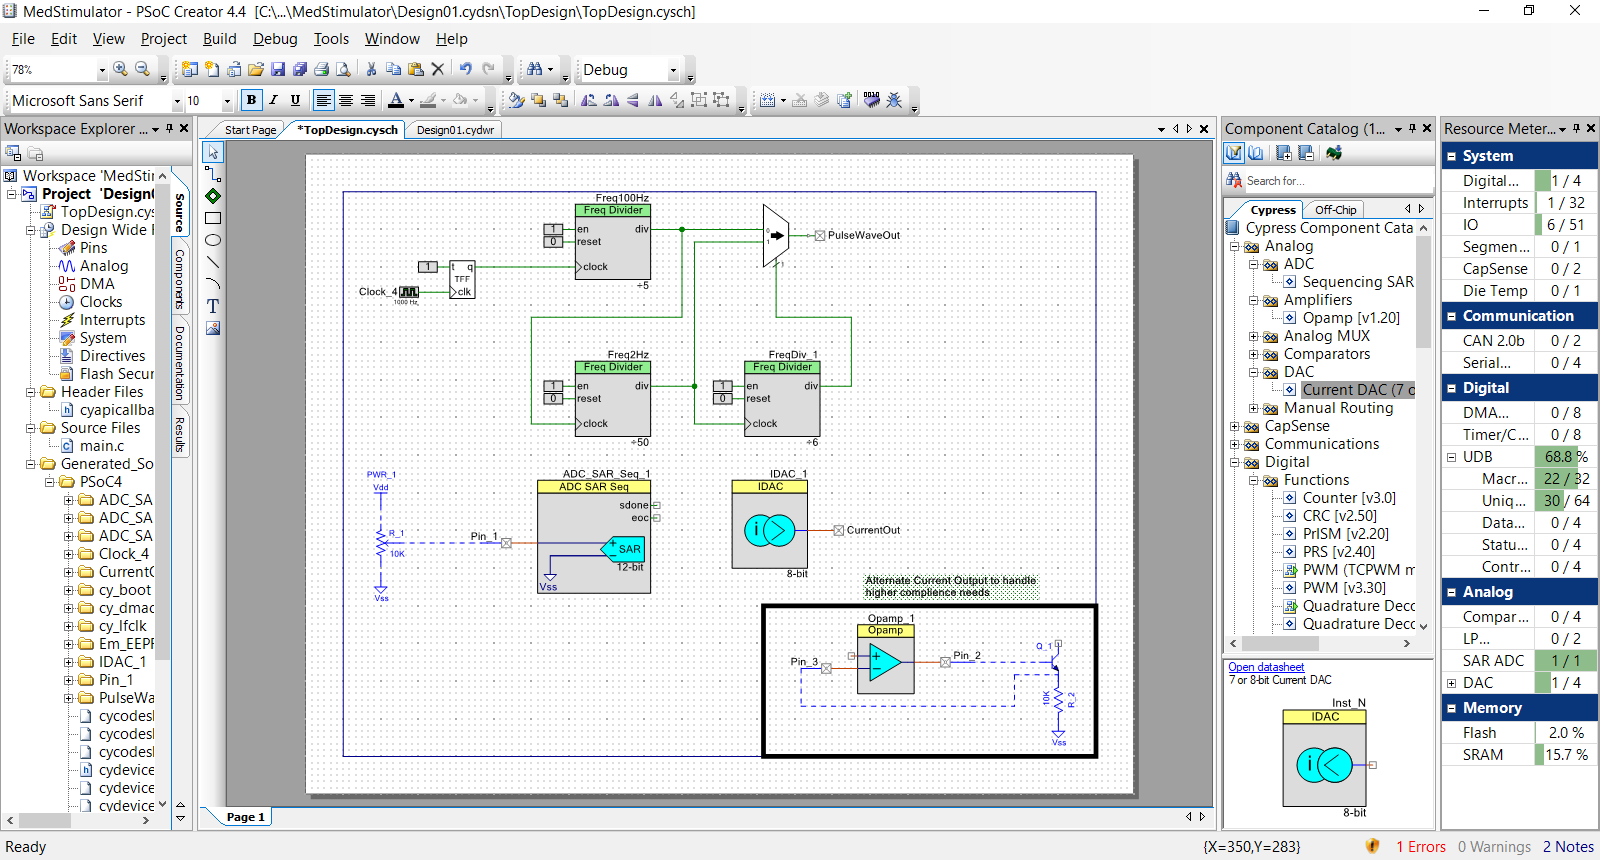Open the zoom percentage dropdown

[x=101, y=70]
